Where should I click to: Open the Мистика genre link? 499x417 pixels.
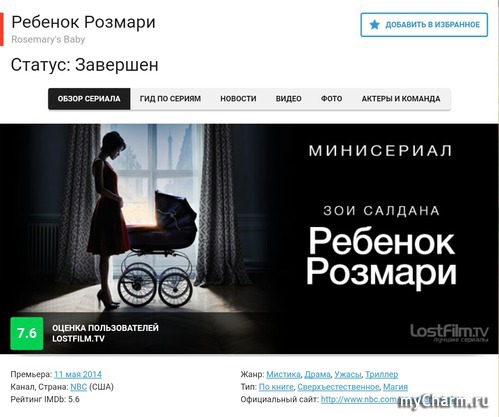tap(283, 374)
